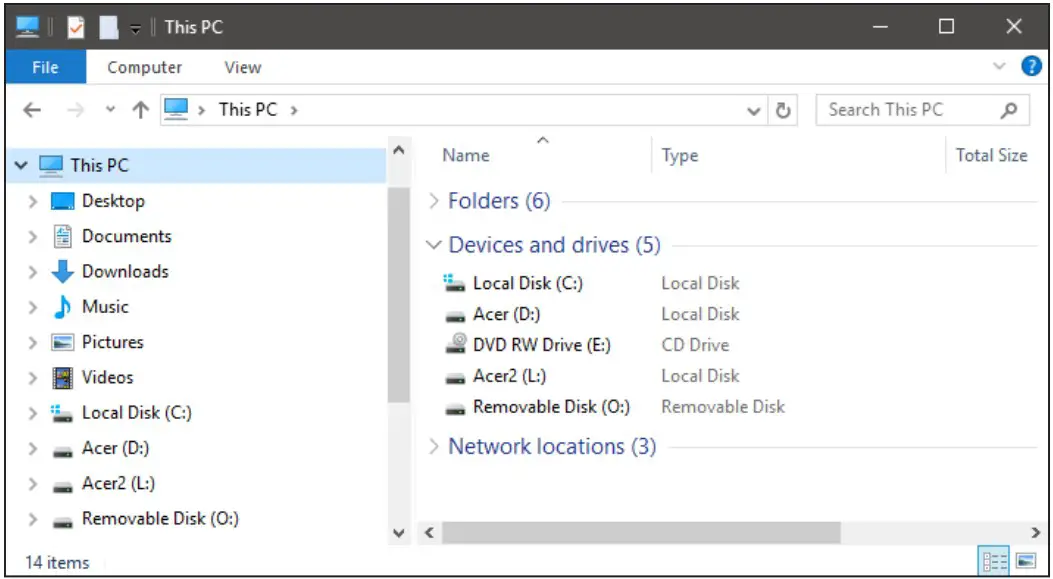Open Local Disk (C:) from Devices and drives

tap(524, 283)
